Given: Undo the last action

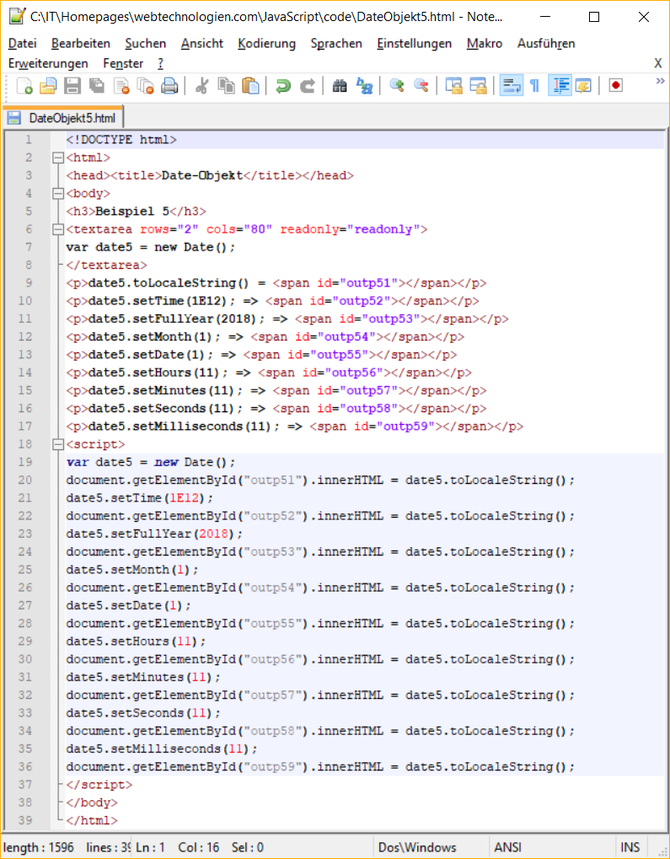Looking at the screenshot, I should click(283, 86).
